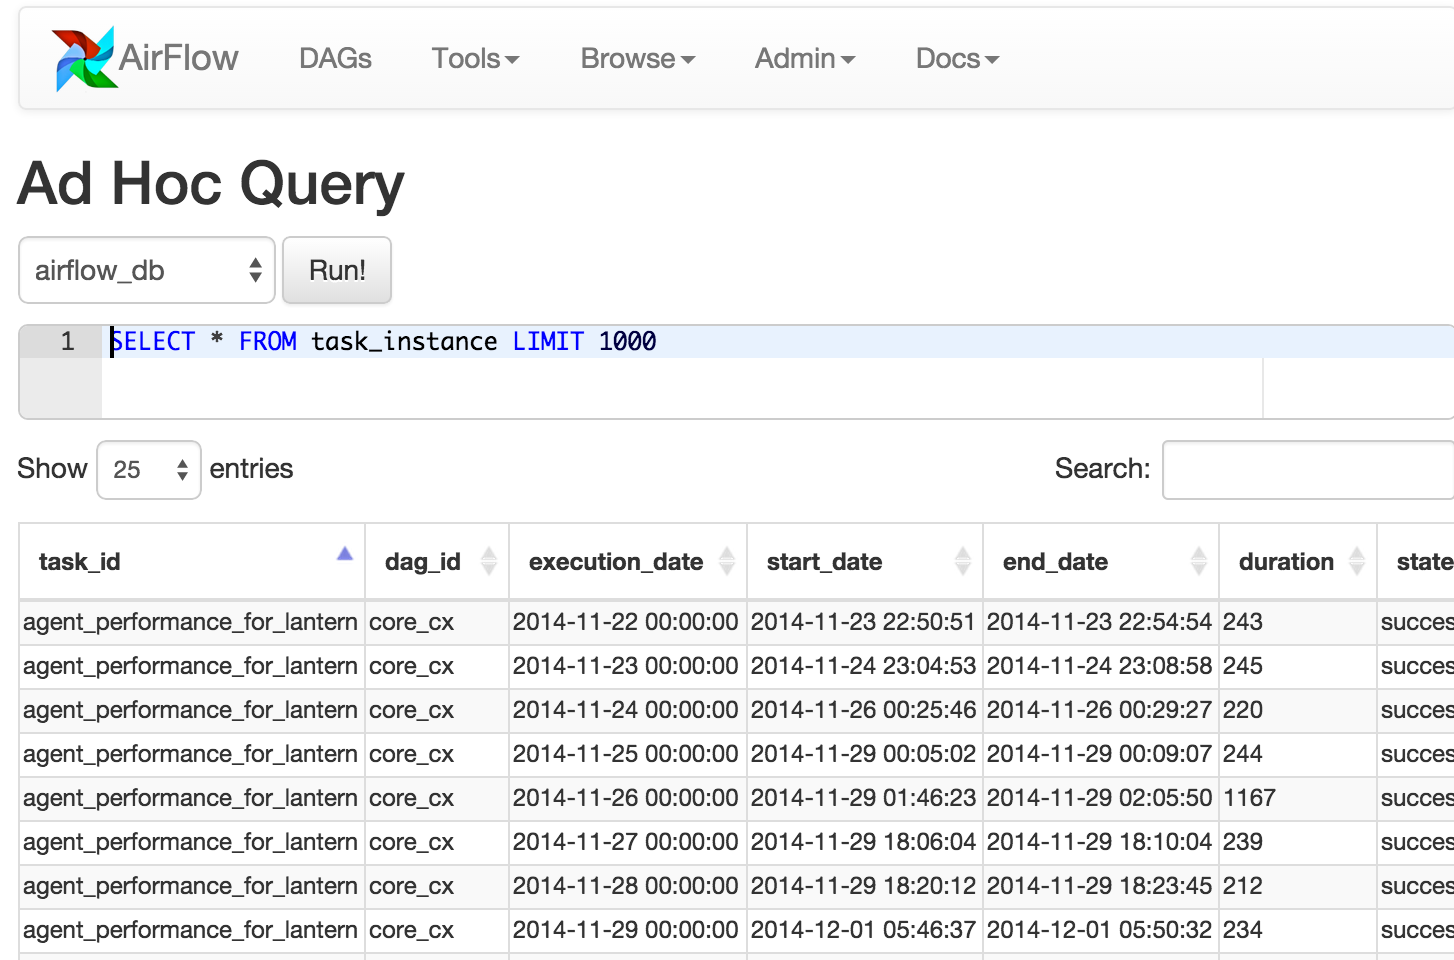The width and height of the screenshot is (1454, 960).
Task: Sort table by task_id arrow icon
Action: pyautogui.click(x=344, y=554)
